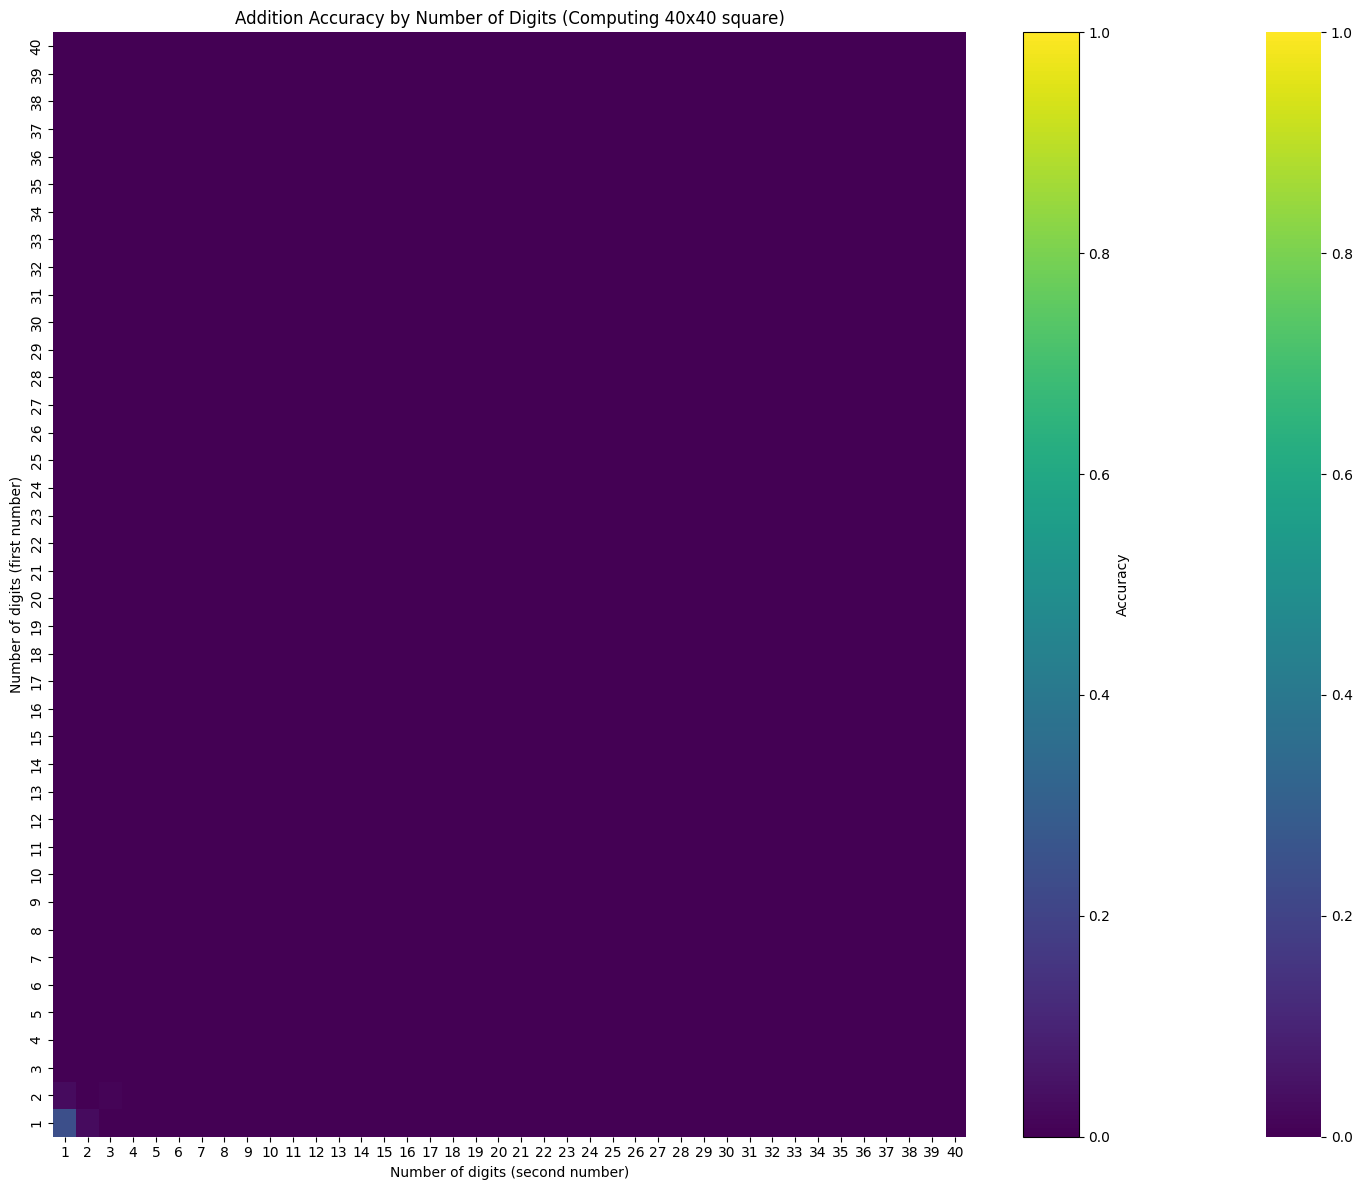The image size is (1362, 1190).
Task: Click the "0.6" tick on the rightmost colorbar
Action: point(1340,475)
